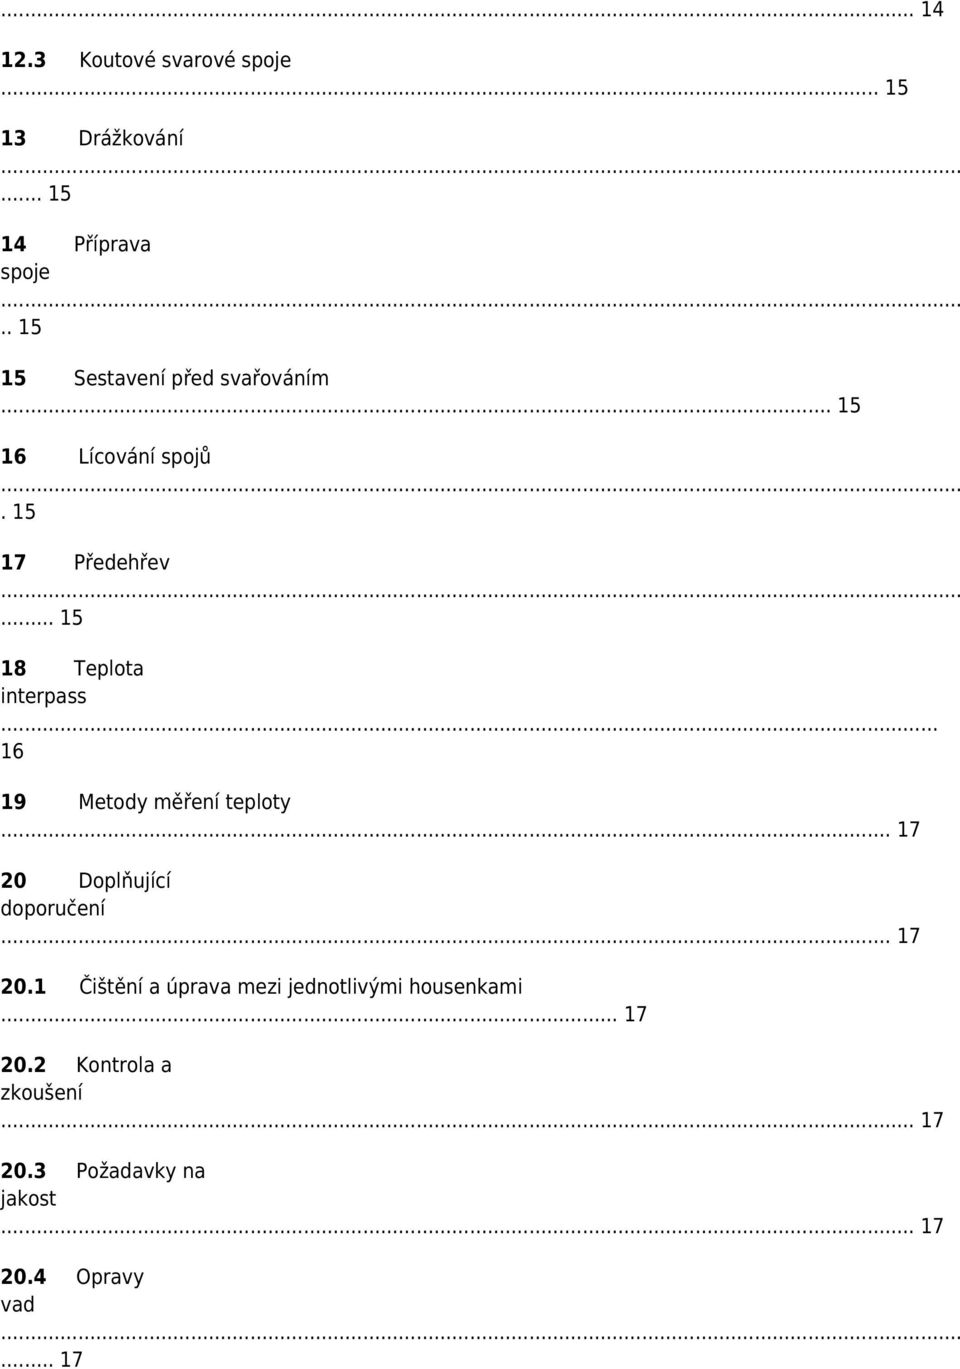The width and height of the screenshot is (960, 1369).
Task: Click page number 17 after Metody měření teploty
Action: tap(908, 829)
